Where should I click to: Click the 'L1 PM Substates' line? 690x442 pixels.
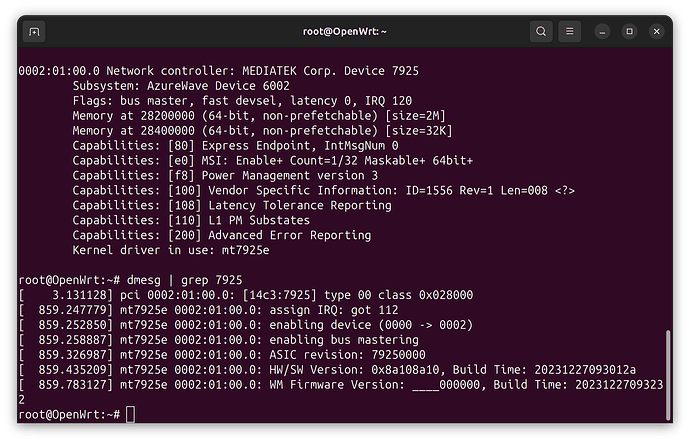(x=191, y=221)
